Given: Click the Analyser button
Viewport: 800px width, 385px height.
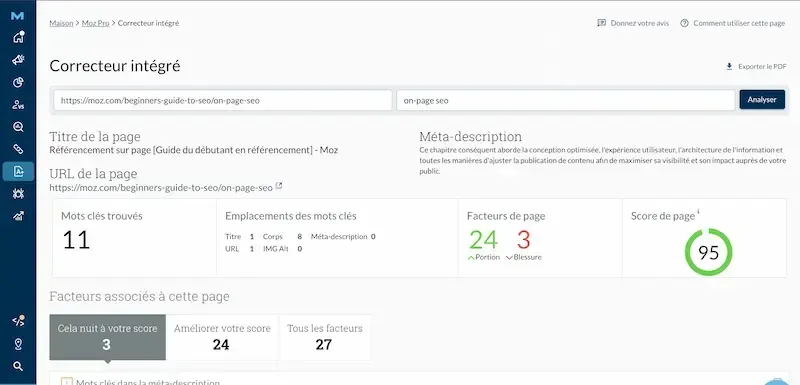Looking at the screenshot, I should pyautogui.click(x=762, y=100).
